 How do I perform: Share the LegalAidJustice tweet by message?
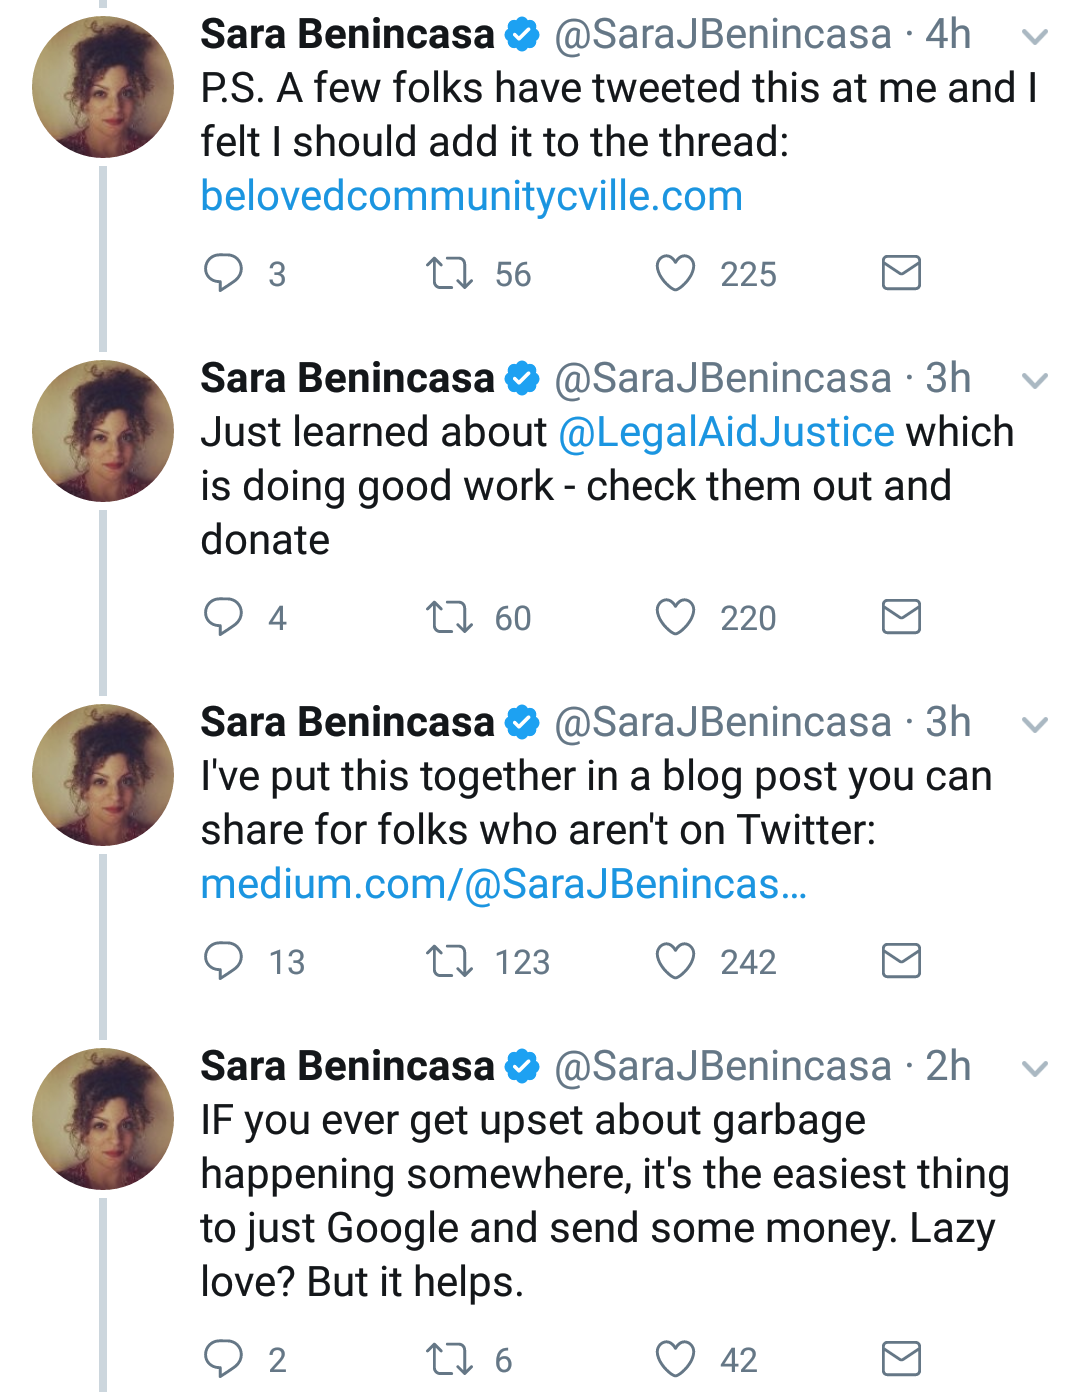(901, 617)
